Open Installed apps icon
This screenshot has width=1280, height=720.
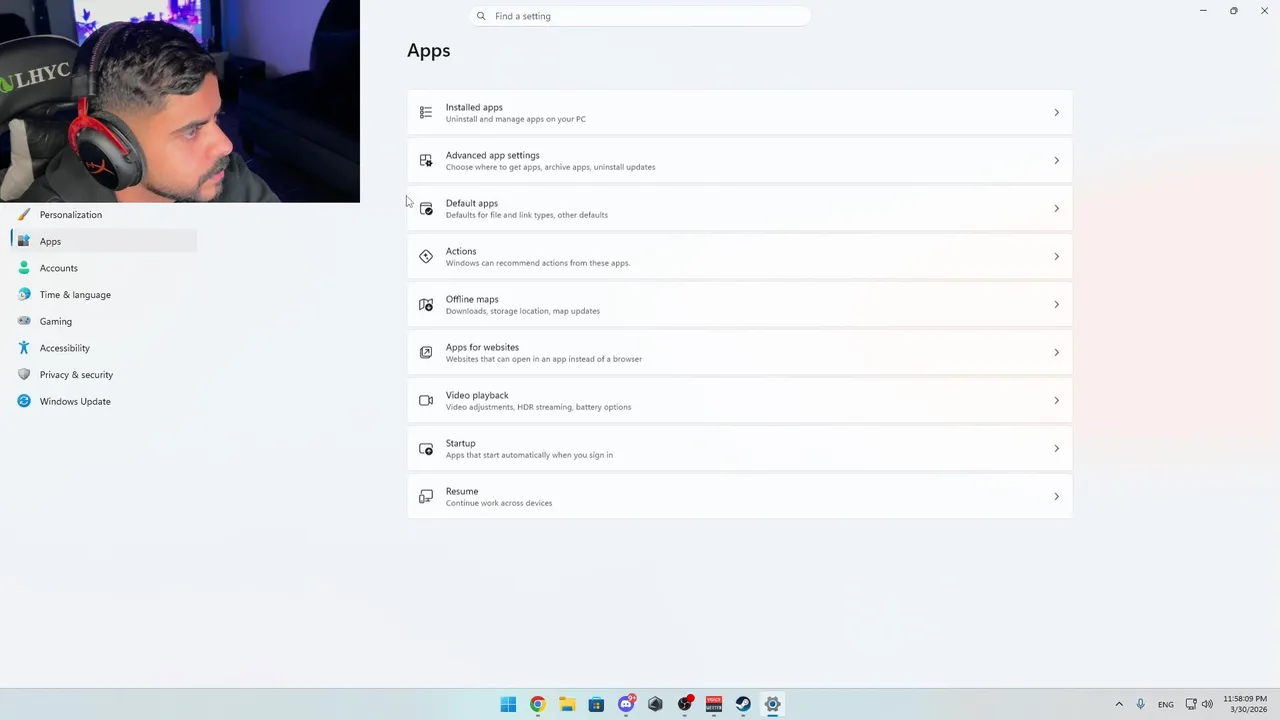pyautogui.click(x=426, y=112)
